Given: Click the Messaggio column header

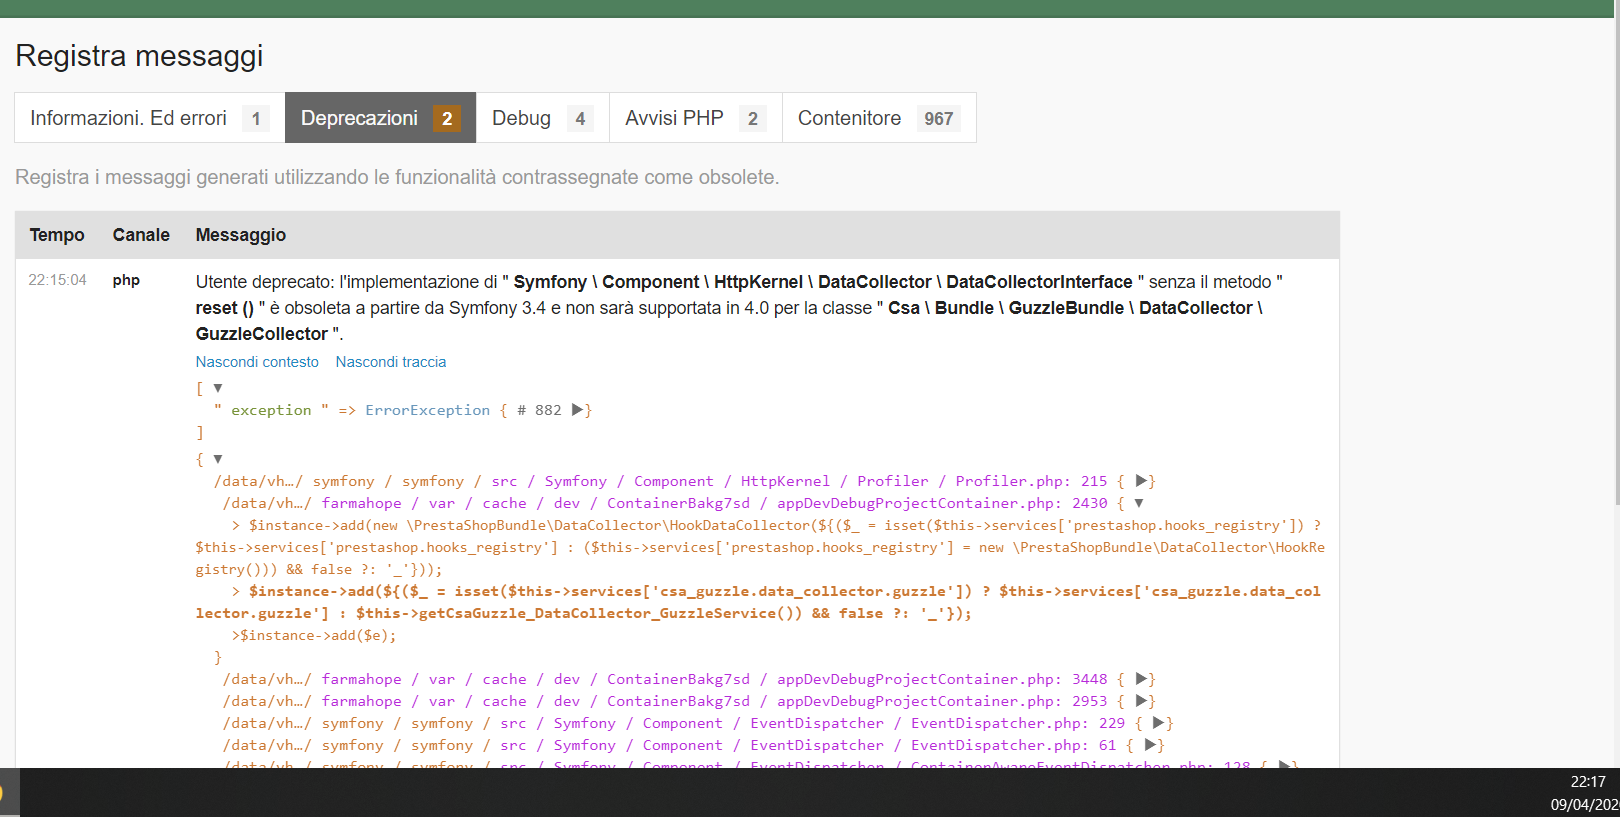Looking at the screenshot, I should click(241, 235).
